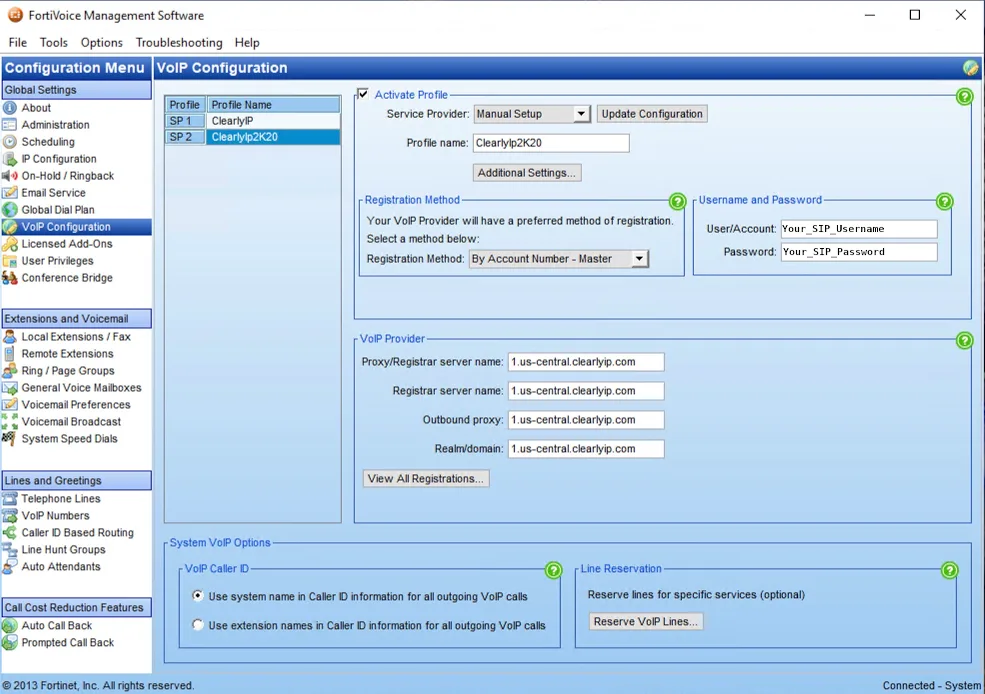The height and width of the screenshot is (694, 985).
Task: Open the Ring / Page Groups icon
Action: pos(10,371)
